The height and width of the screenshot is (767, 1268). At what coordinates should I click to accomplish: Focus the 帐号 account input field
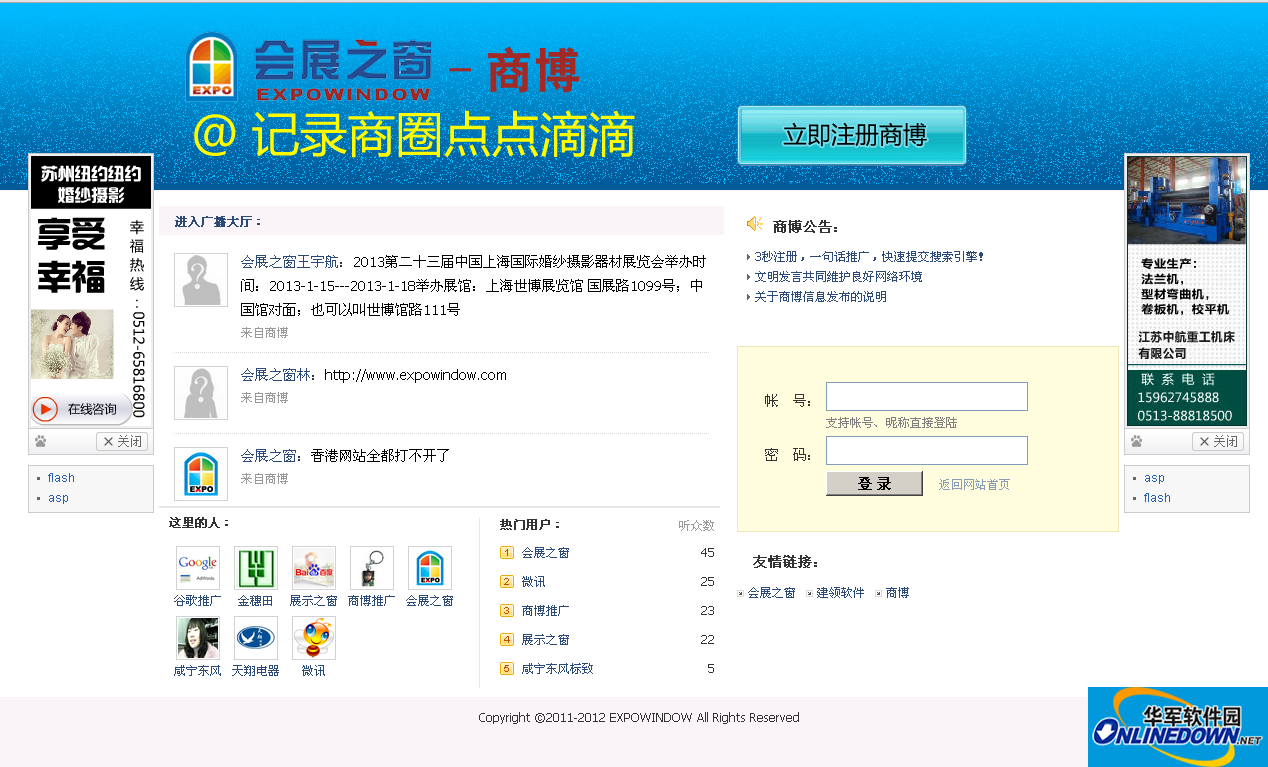coord(927,397)
